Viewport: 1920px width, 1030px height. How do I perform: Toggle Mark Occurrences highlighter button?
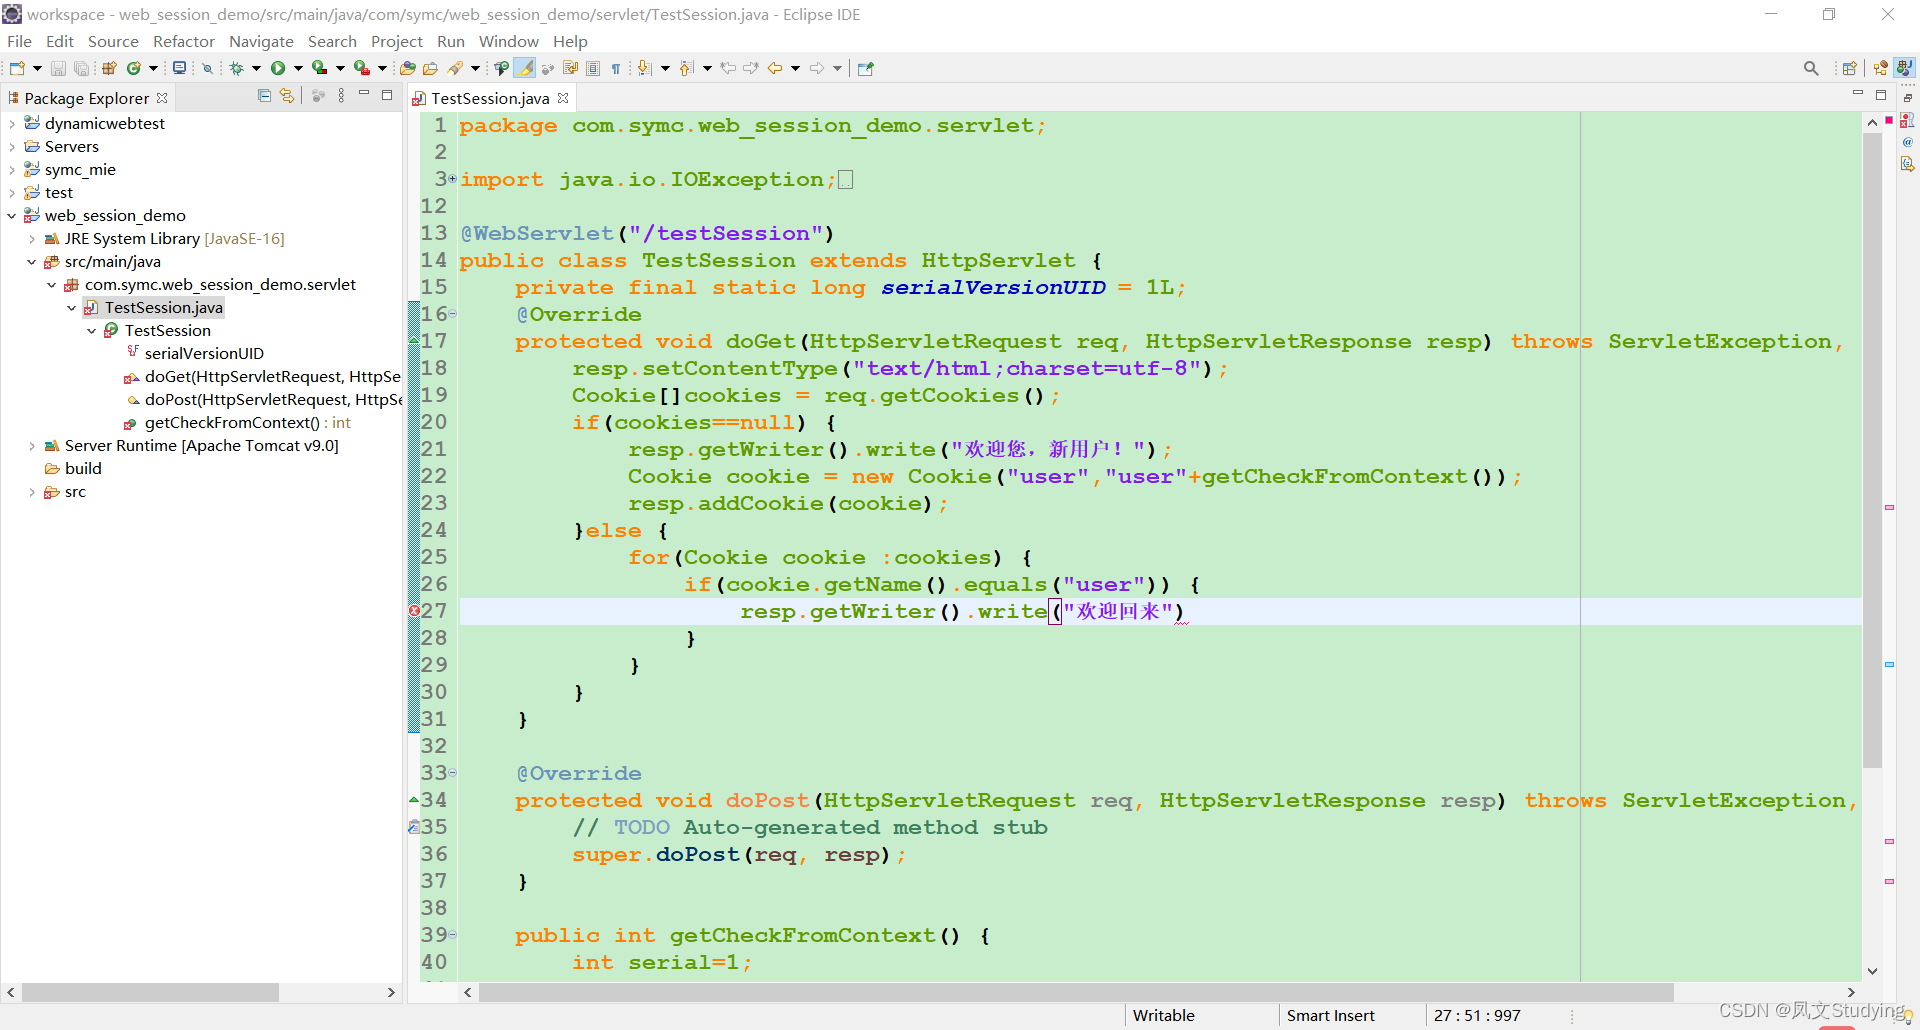pos(524,68)
